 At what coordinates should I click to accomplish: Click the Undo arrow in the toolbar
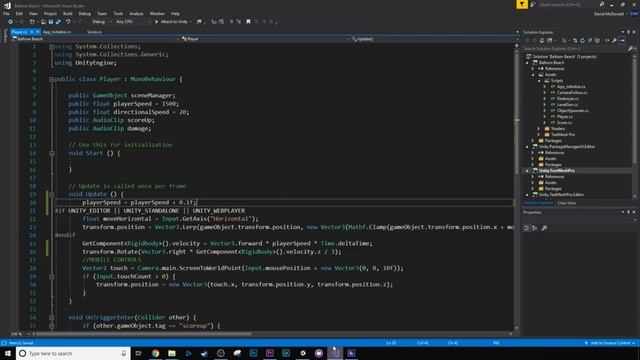click(68, 22)
